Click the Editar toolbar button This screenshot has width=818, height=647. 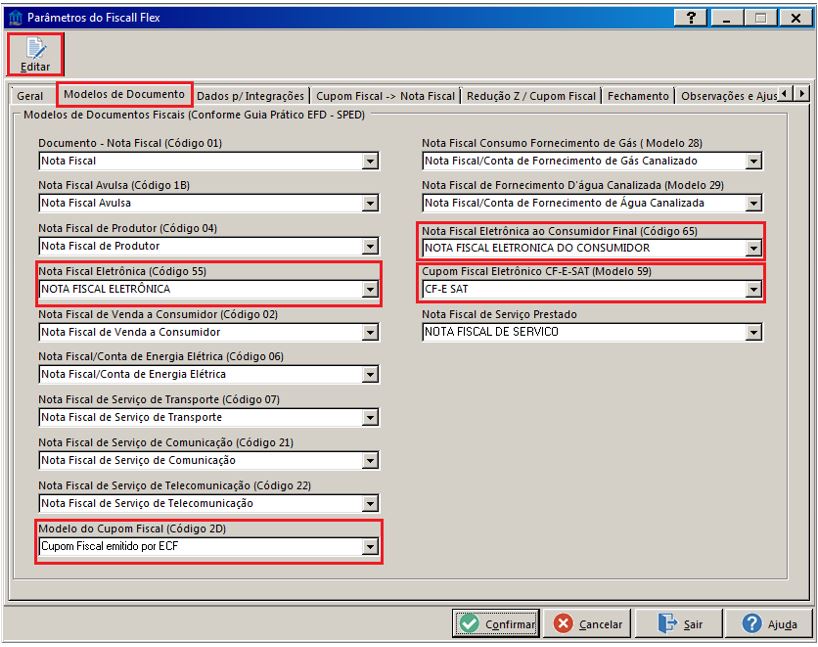click(35, 54)
